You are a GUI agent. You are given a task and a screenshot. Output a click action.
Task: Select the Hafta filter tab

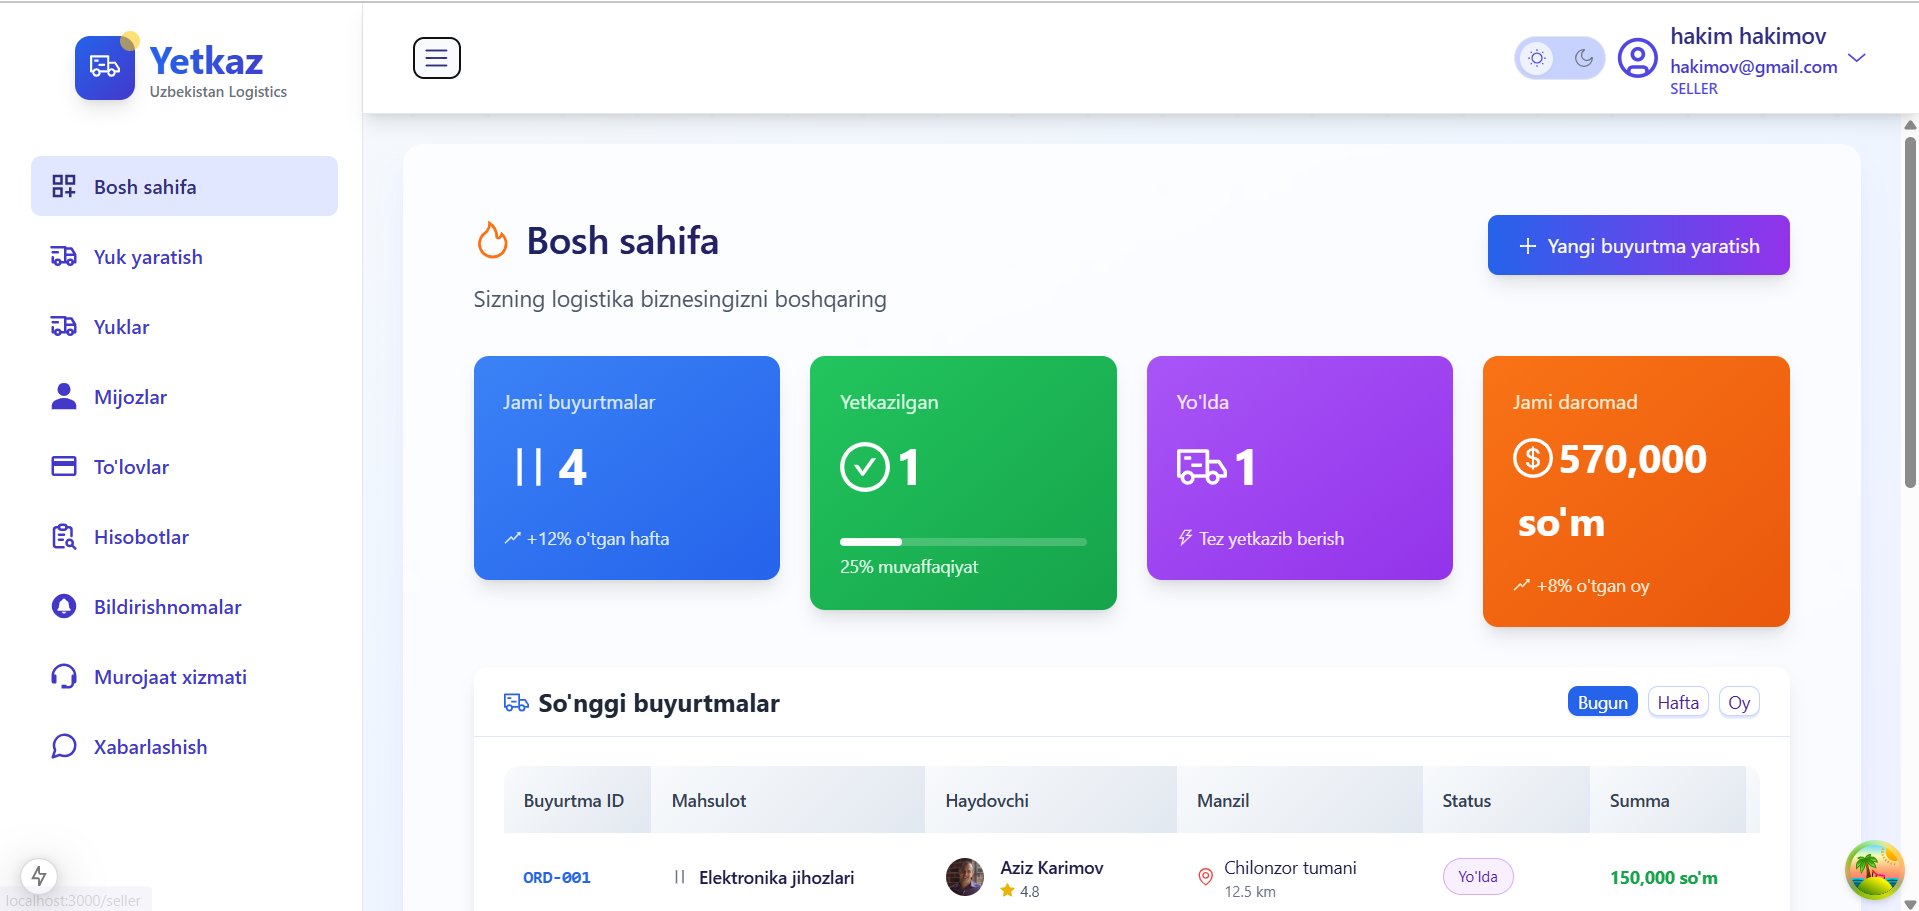[1678, 702]
